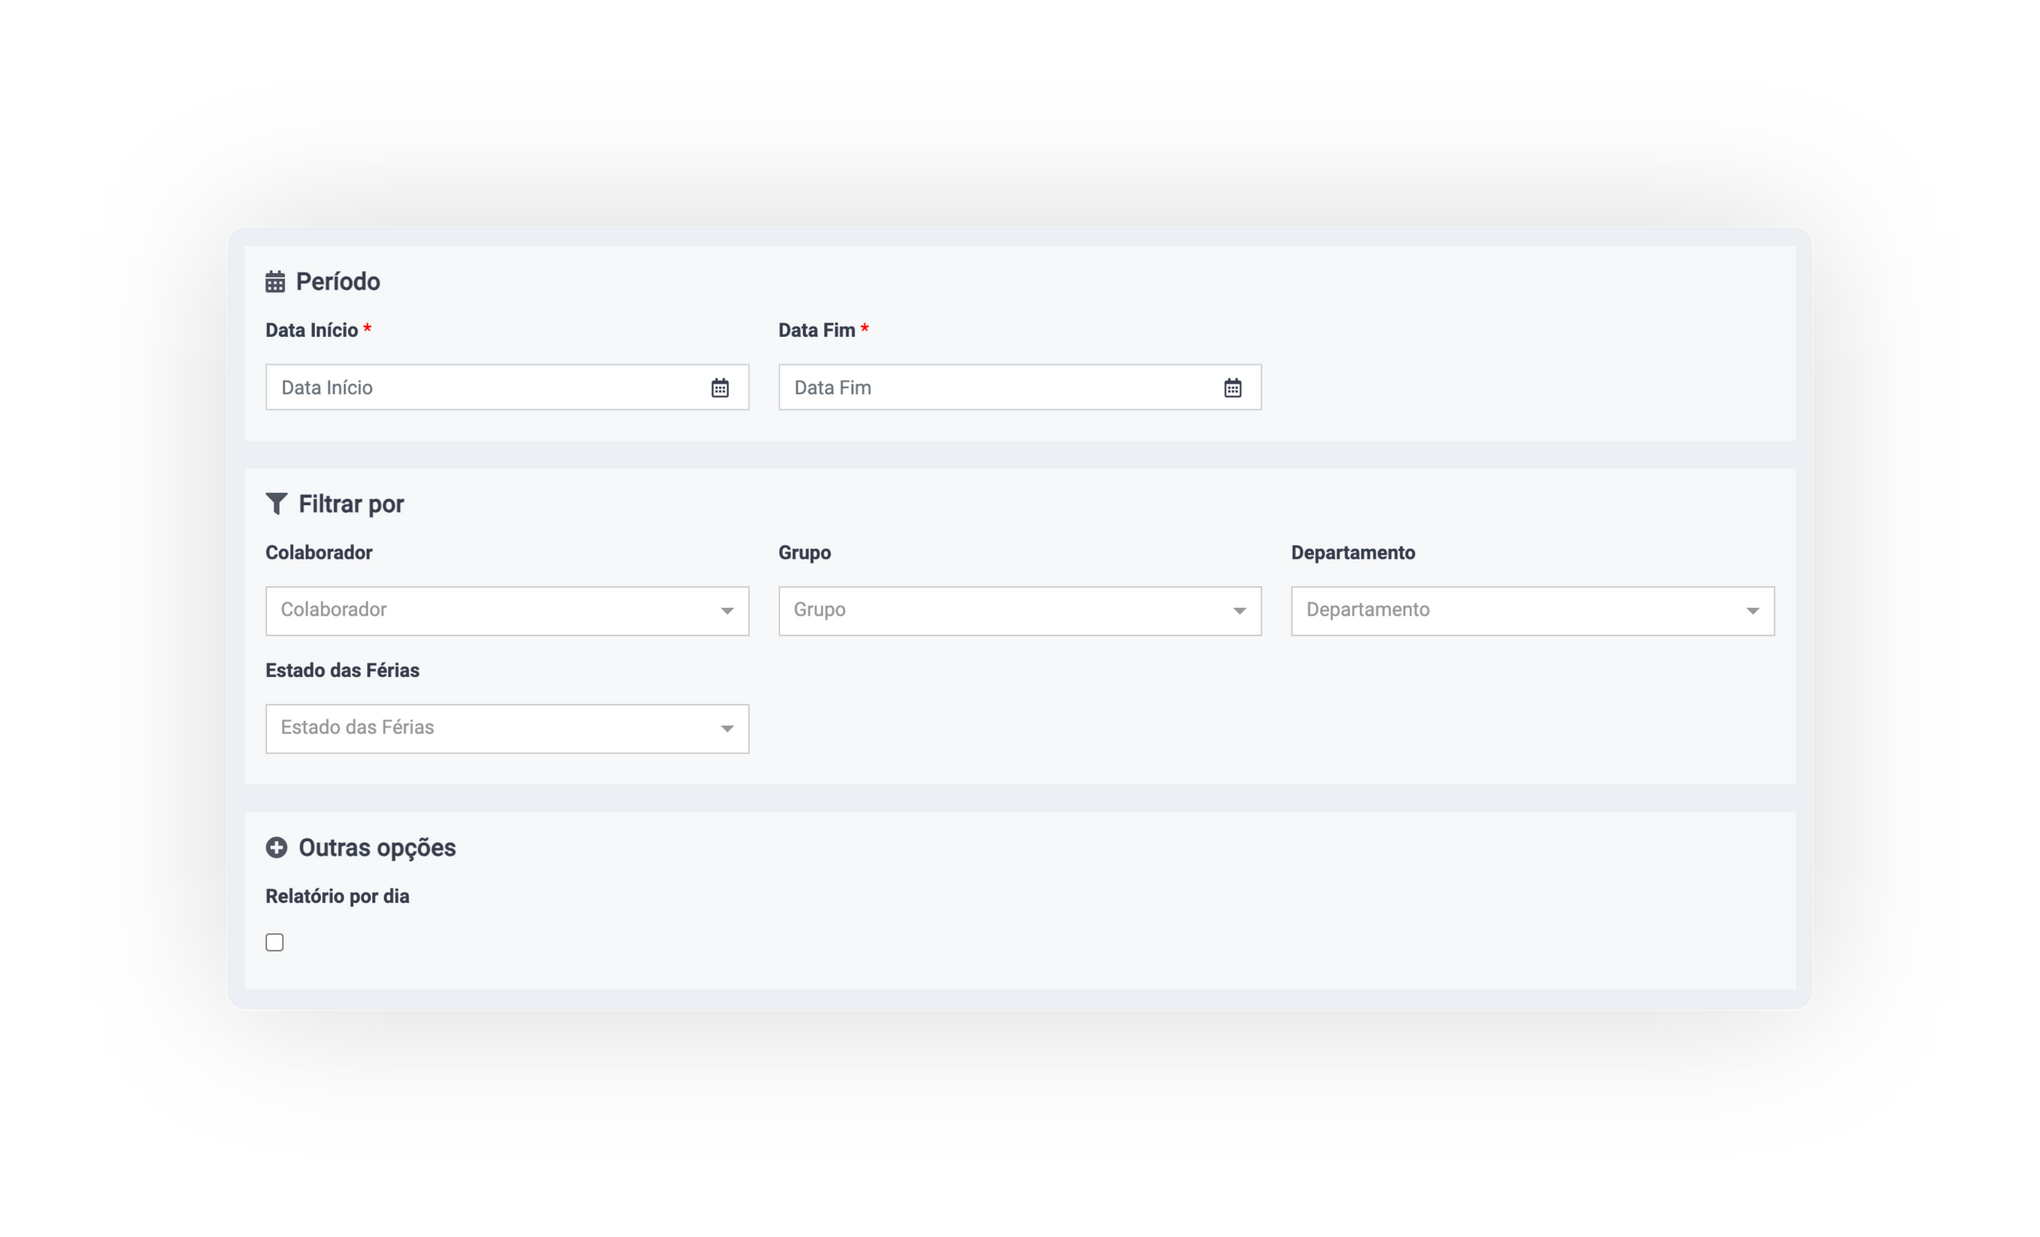Screen dimensions: 2040x1237
Task: Open the Data Início calendar picker icon
Action: (720, 388)
